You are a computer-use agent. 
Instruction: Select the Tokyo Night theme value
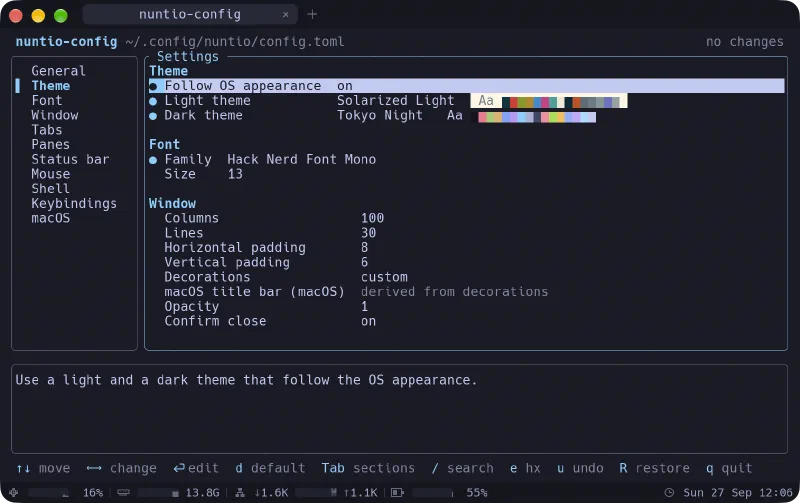point(380,115)
